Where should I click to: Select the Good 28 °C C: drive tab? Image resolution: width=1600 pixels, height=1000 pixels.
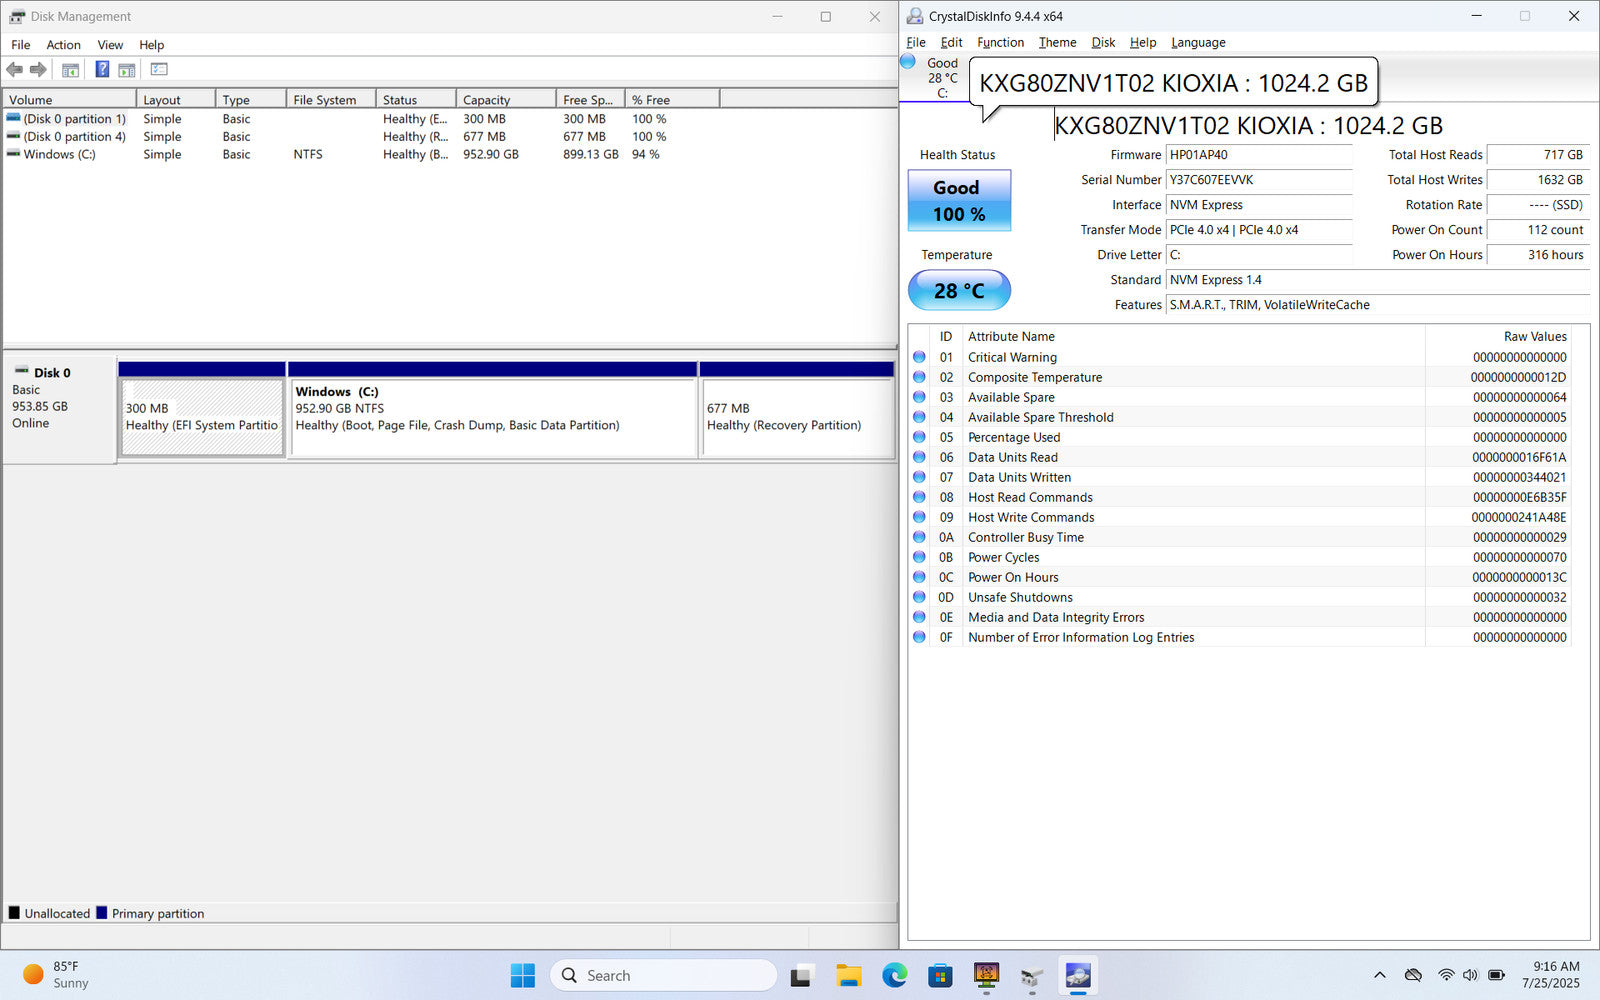point(933,78)
